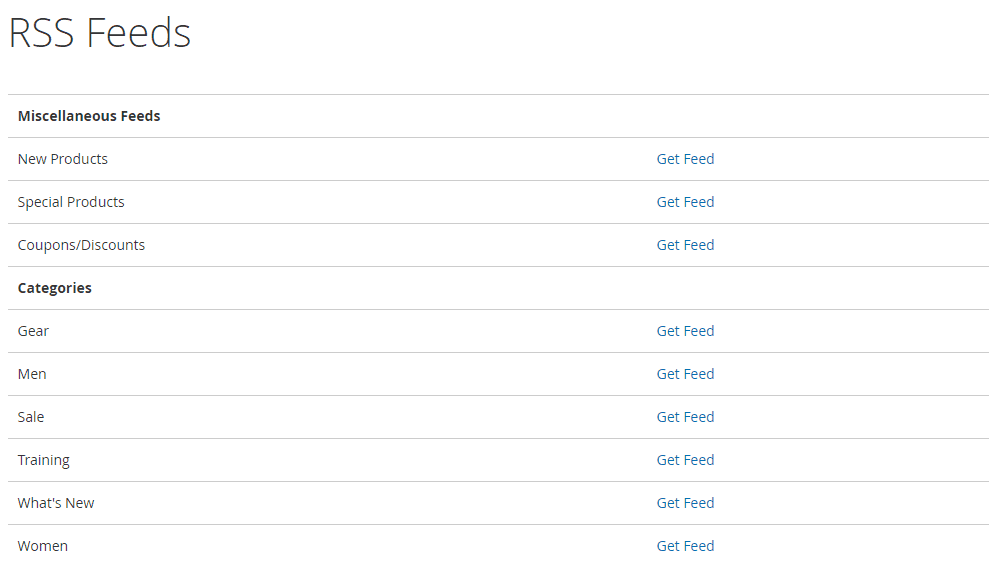Get Feed for Women category

pyautogui.click(x=685, y=547)
